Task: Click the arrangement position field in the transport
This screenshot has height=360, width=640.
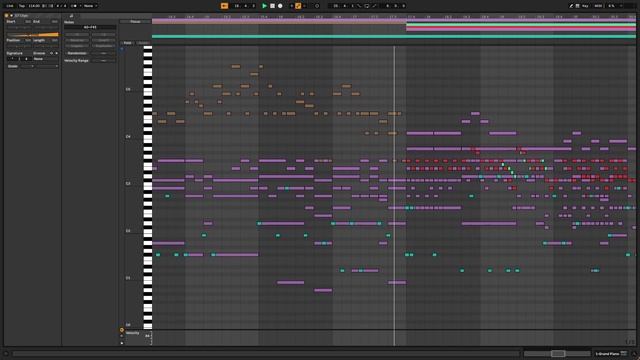Action: tap(245, 6)
